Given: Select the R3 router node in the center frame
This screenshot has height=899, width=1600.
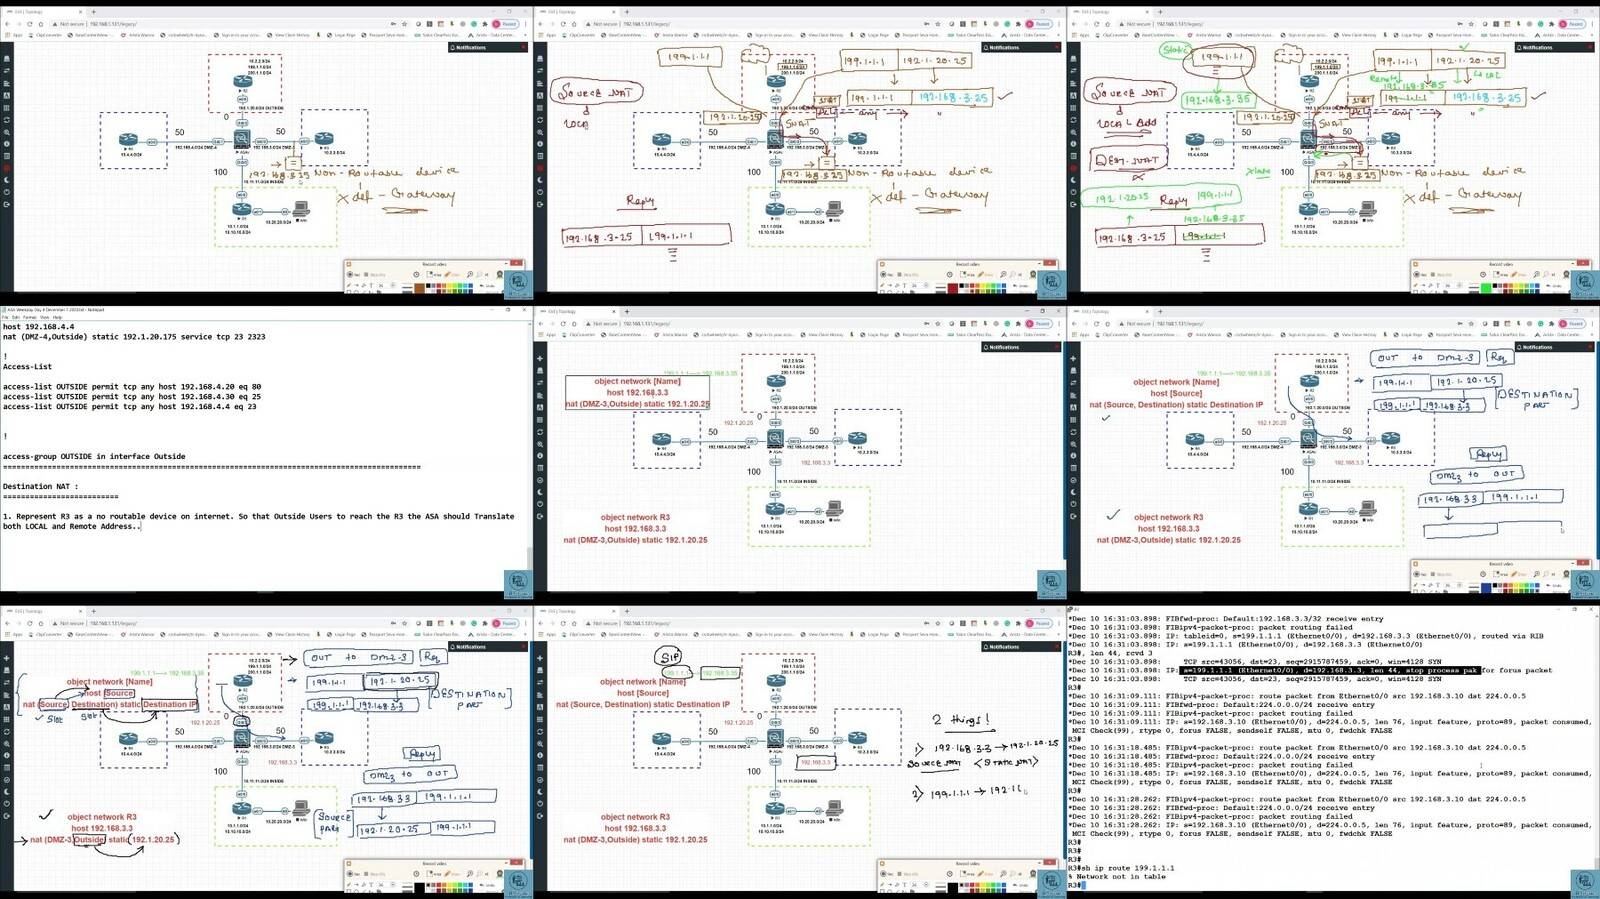Looking at the screenshot, I should click(x=857, y=440).
